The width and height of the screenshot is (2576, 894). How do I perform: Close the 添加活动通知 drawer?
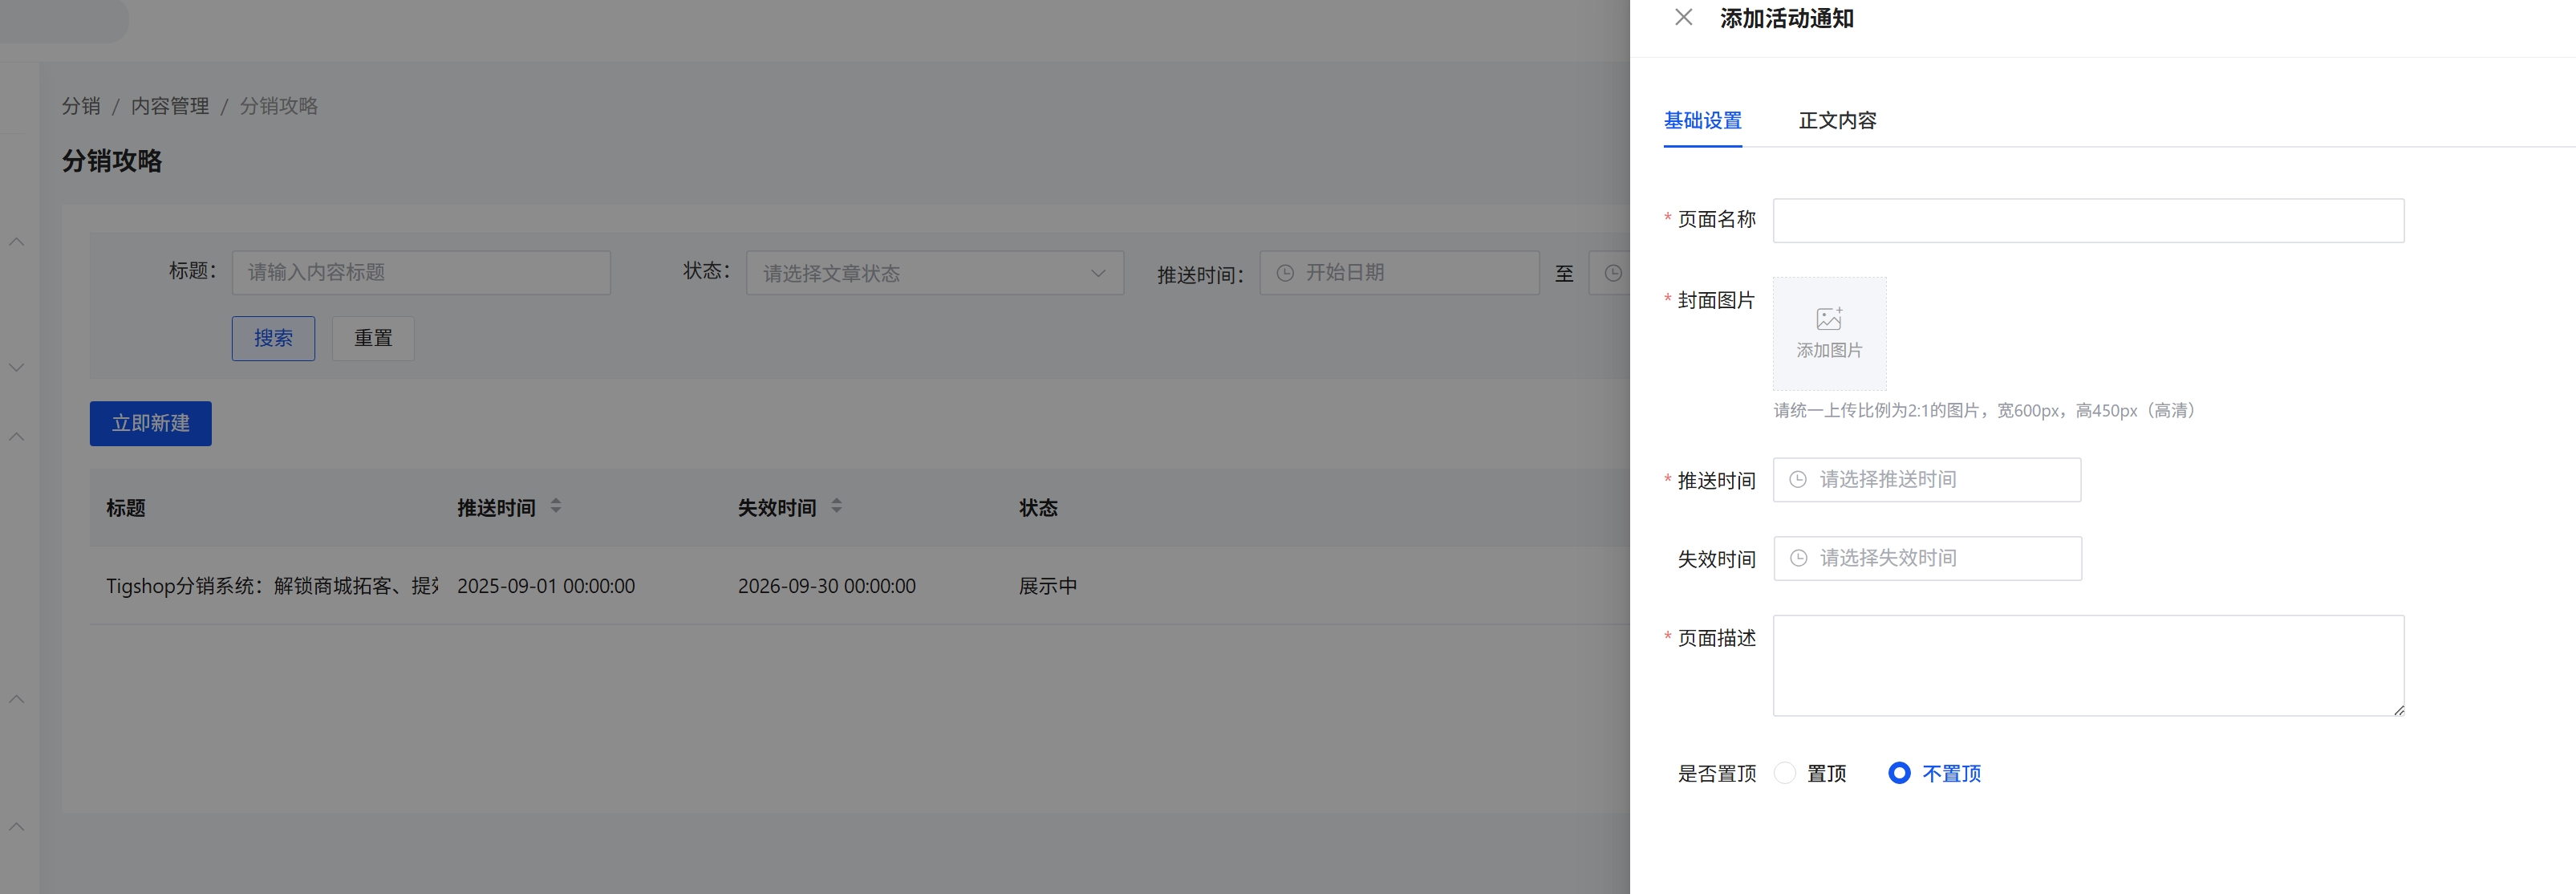coord(1683,17)
